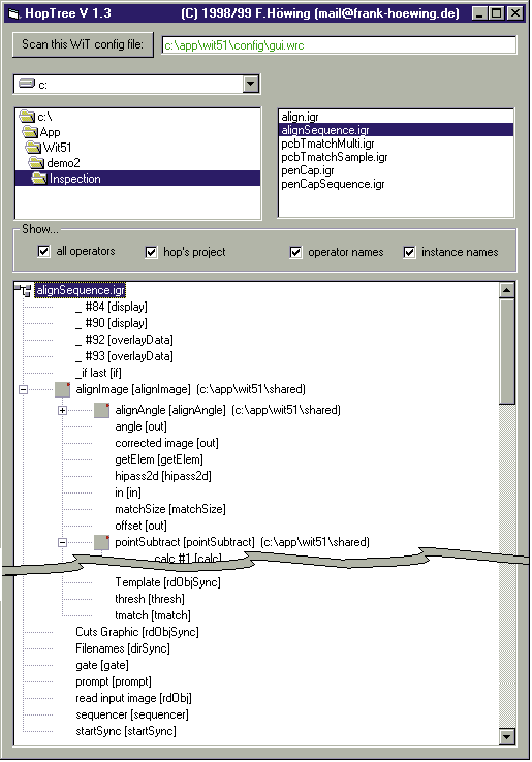Viewport: 532px width, 762px height.
Task: Click the alignAngle hop node icon
Action: click(102, 410)
